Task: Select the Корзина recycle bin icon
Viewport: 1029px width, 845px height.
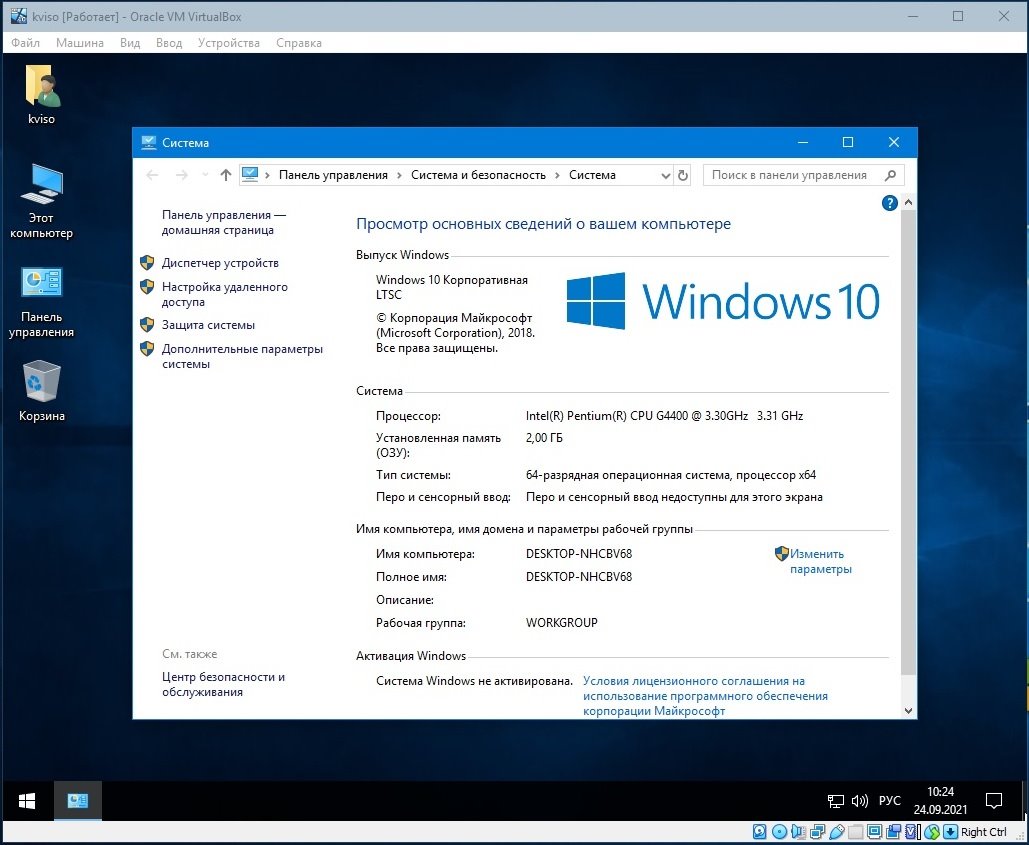Action: coord(41,390)
